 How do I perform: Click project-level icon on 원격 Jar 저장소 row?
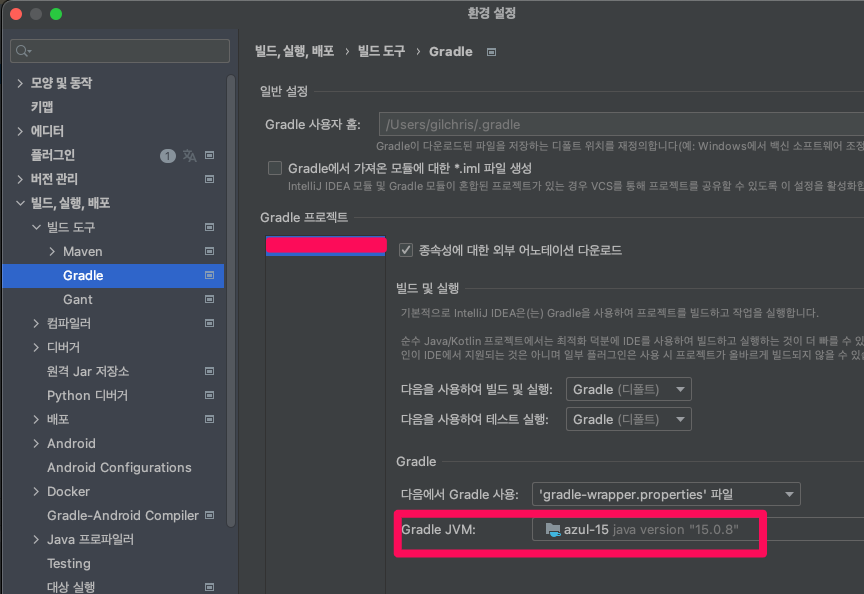click(209, 371)
